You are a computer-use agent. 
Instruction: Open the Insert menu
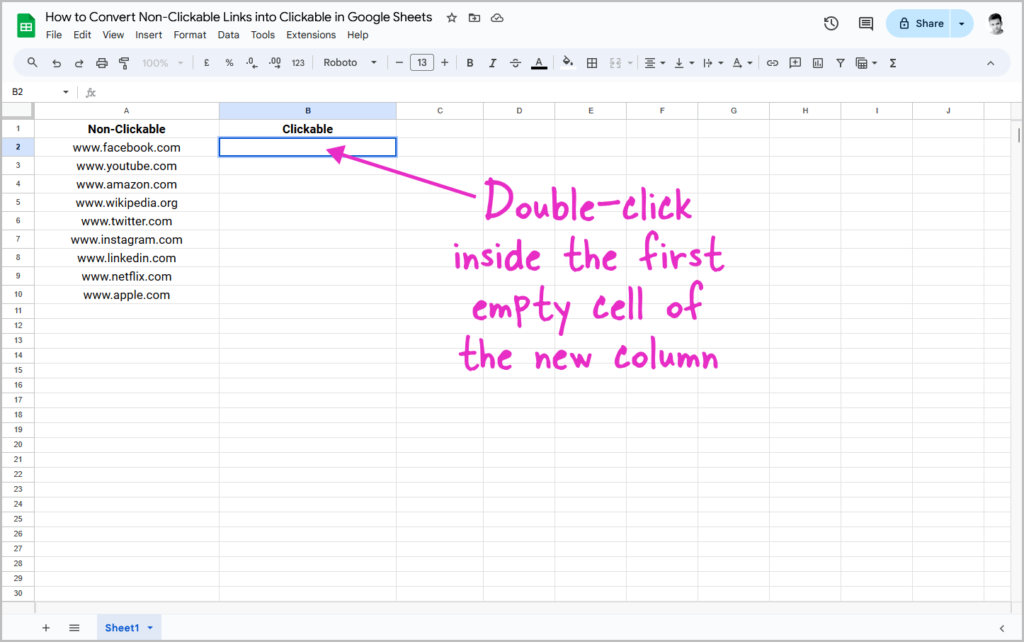[x=148, y=35]
